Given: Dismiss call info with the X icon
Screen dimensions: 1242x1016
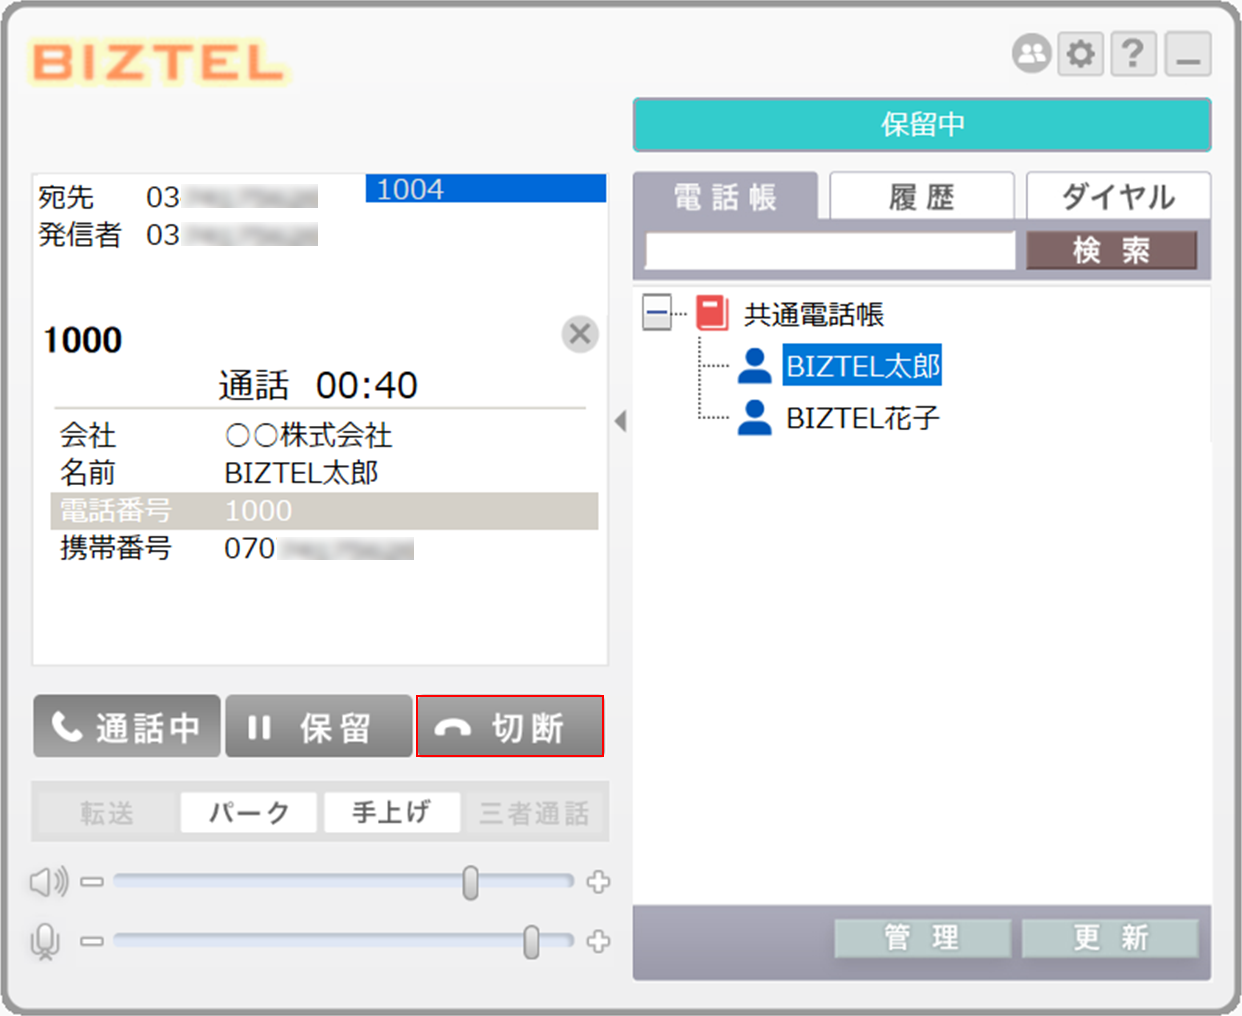Looking at the screenshot, I should click(x=580, y=334).
